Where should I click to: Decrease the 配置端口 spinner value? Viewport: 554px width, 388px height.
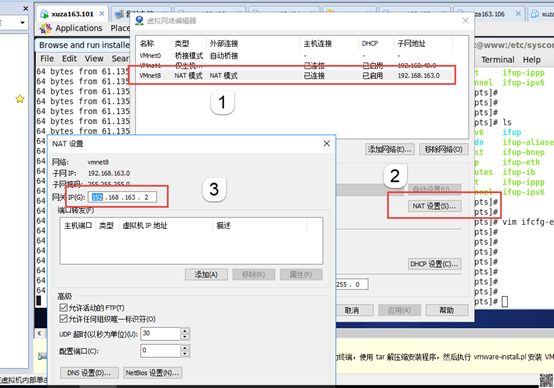coord(185,354)
